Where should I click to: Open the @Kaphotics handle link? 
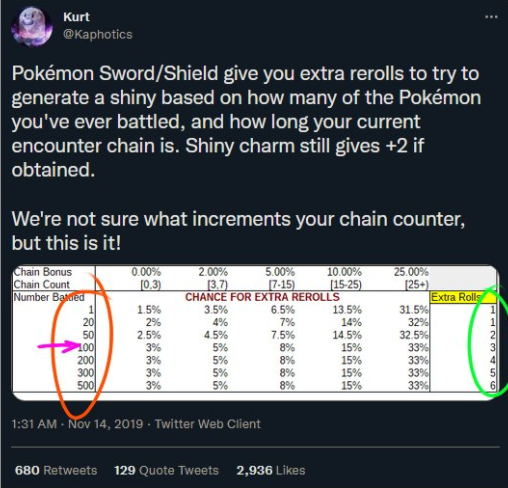pos(98,34)
